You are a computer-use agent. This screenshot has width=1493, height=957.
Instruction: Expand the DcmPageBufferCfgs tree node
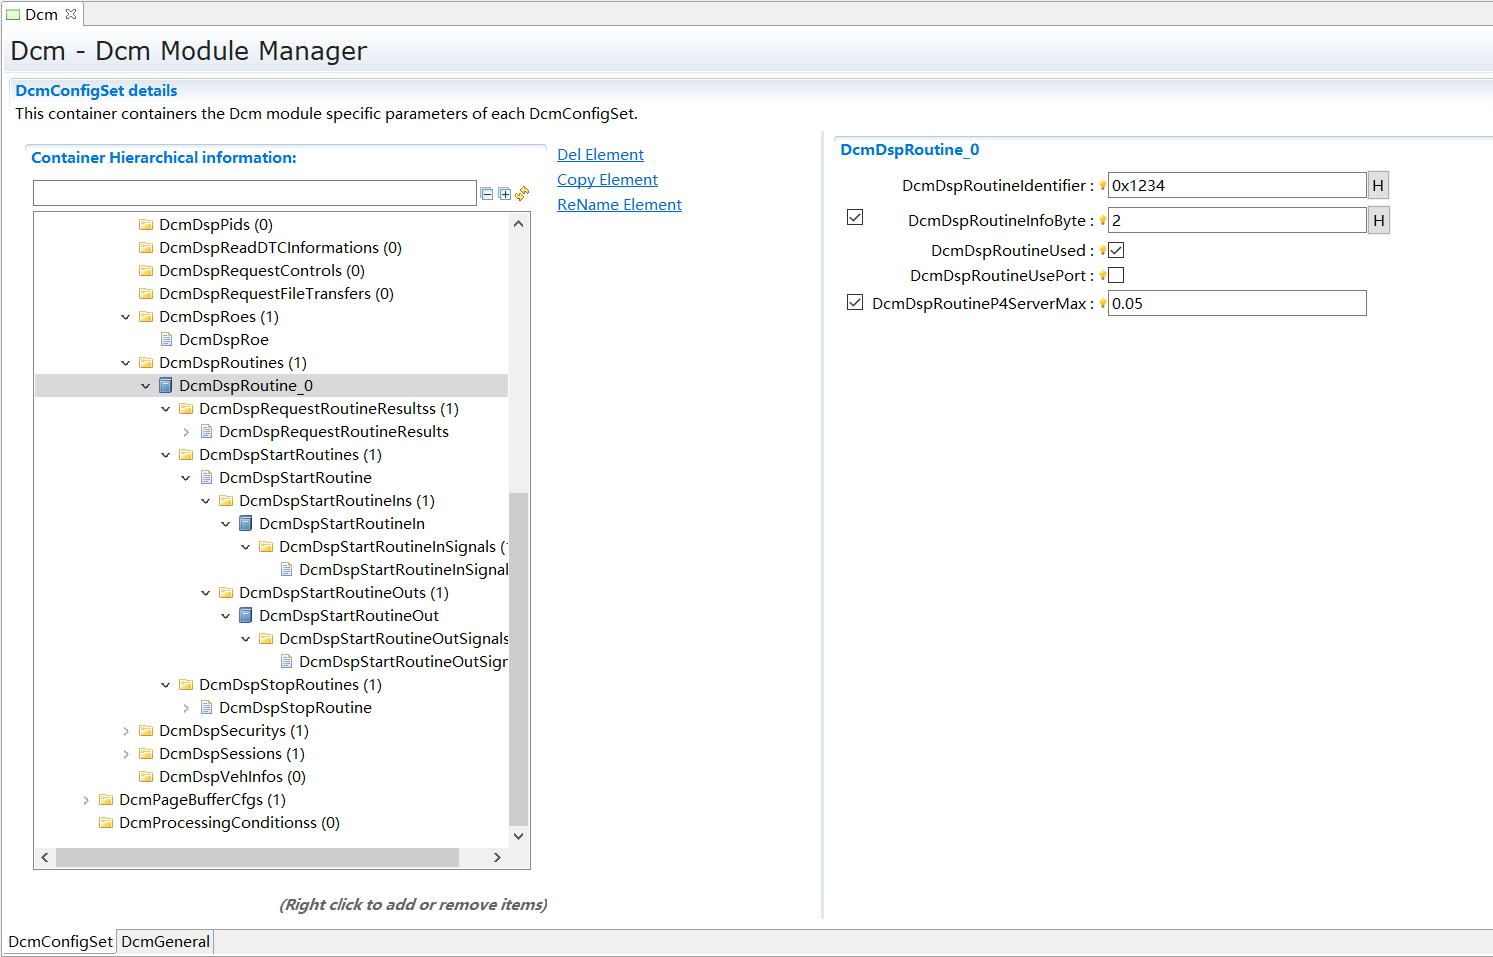tap(86, 799)
